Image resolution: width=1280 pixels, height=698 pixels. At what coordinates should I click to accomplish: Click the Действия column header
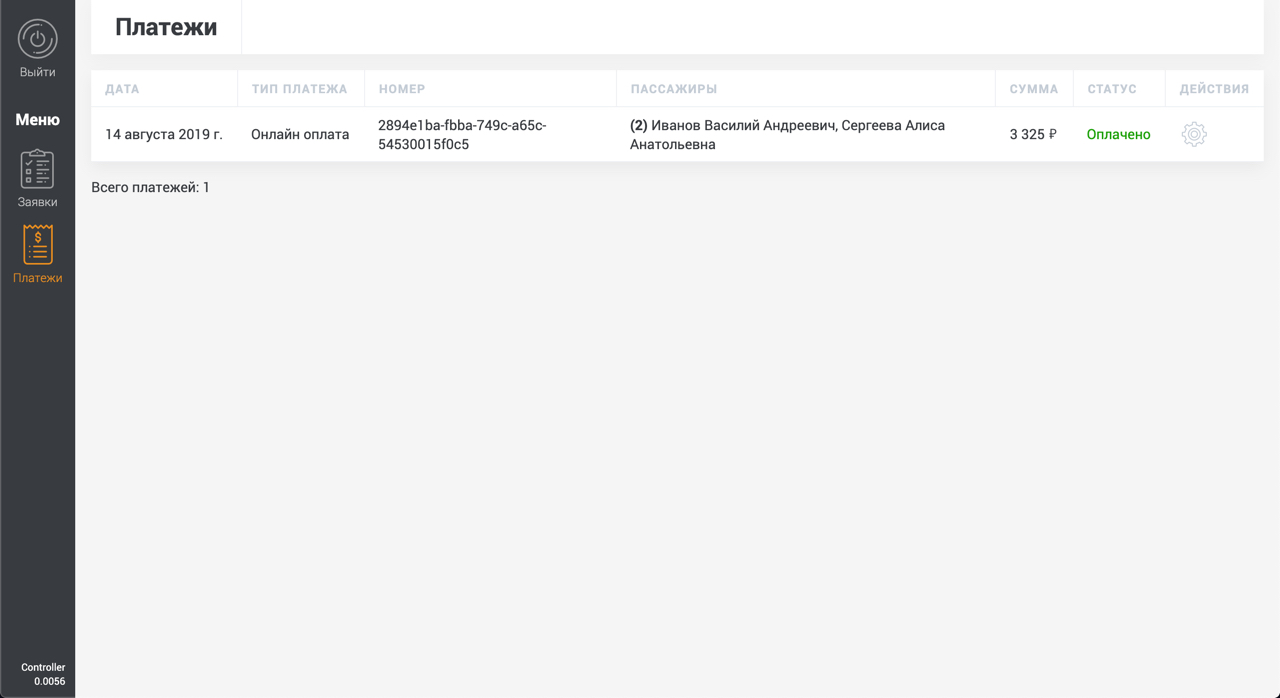pyautogui.click(x=1214, y=89)
